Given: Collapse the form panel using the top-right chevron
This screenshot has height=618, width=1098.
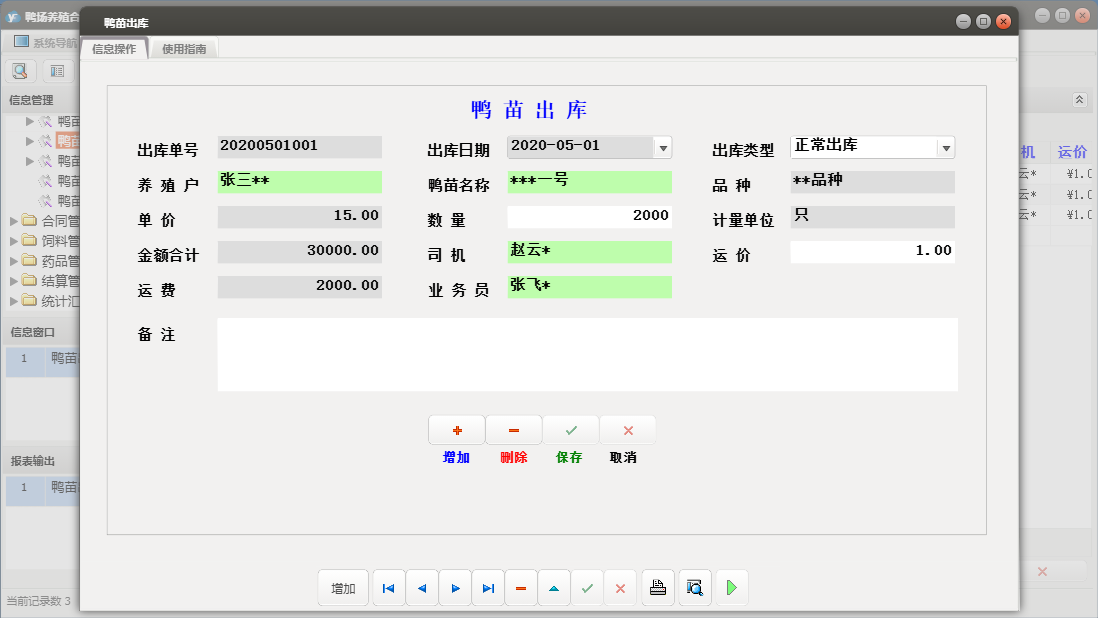Looking at the screenshot, I should click(x=1080, y=100).
